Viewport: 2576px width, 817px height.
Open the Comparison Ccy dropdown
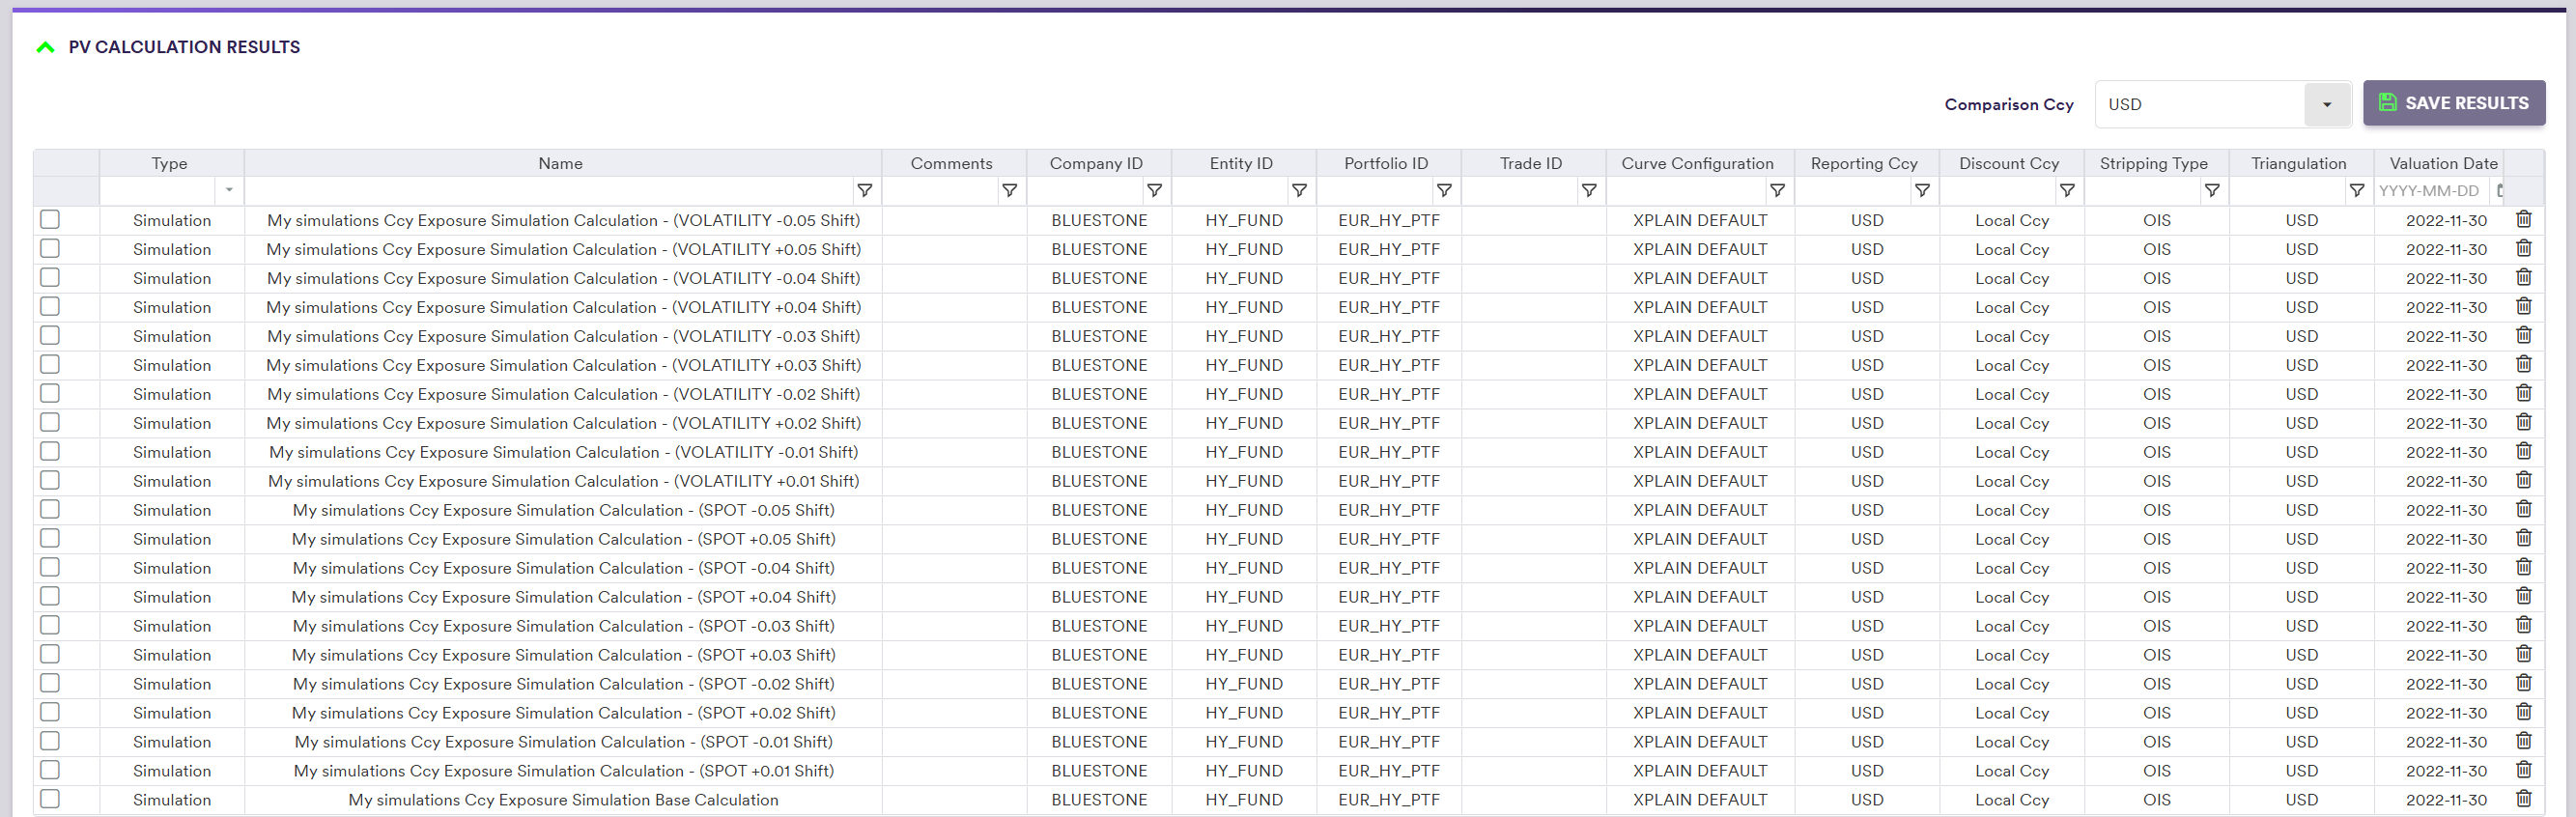click(x=2326, y=105)
